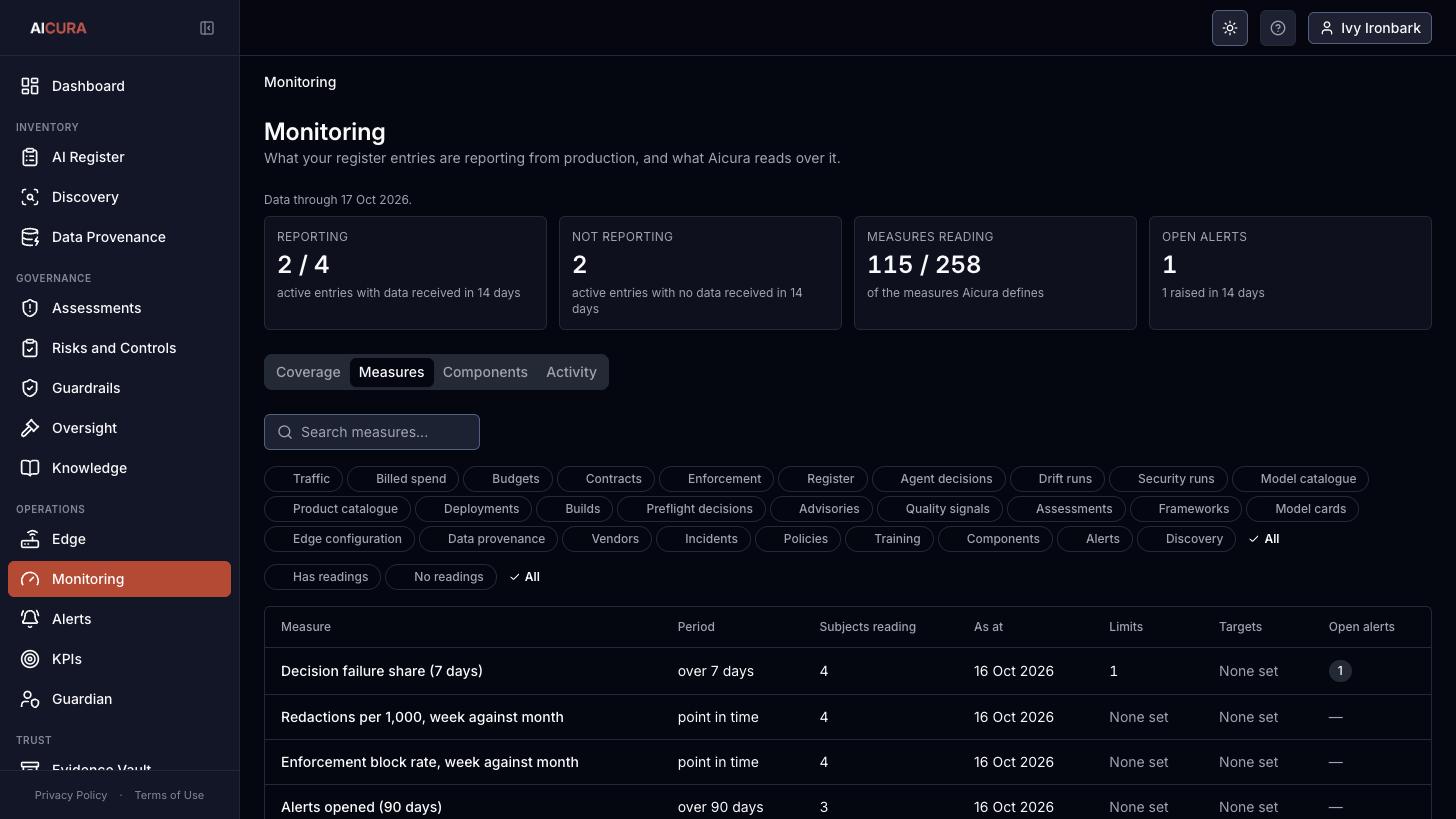Viewport: 1456px width, 819px height.
Task: Click the Dashboard grid icon
Action: (x=30, y=86)
